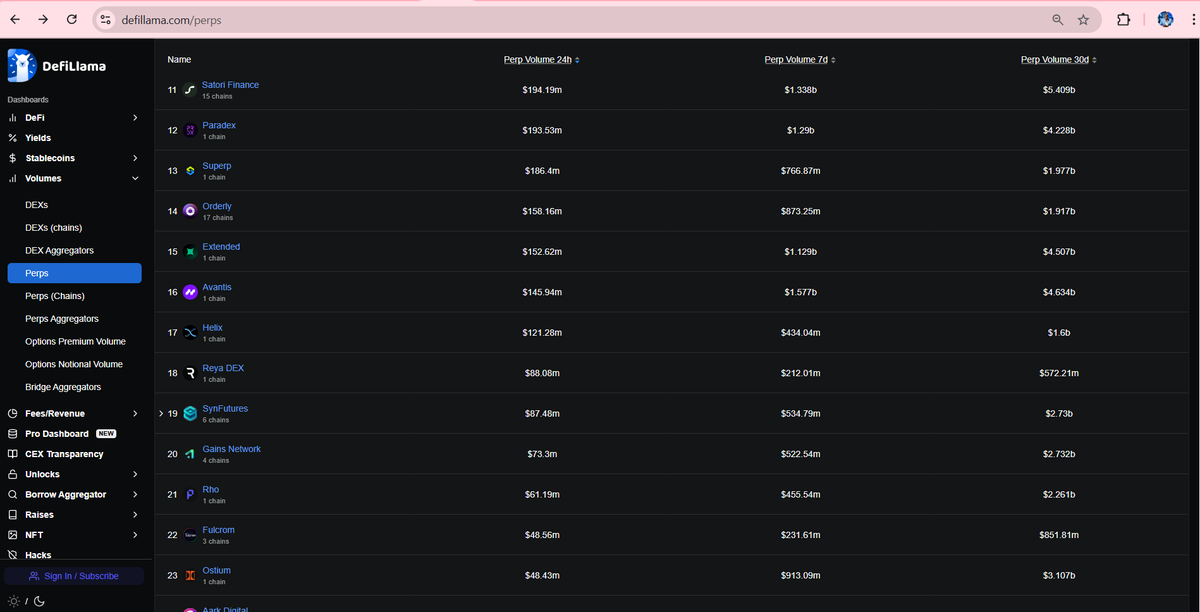Sort by Perp Volume 24h column
Image resolution: width=1200 pixels, height=612 pixels.
pos(541,60)
